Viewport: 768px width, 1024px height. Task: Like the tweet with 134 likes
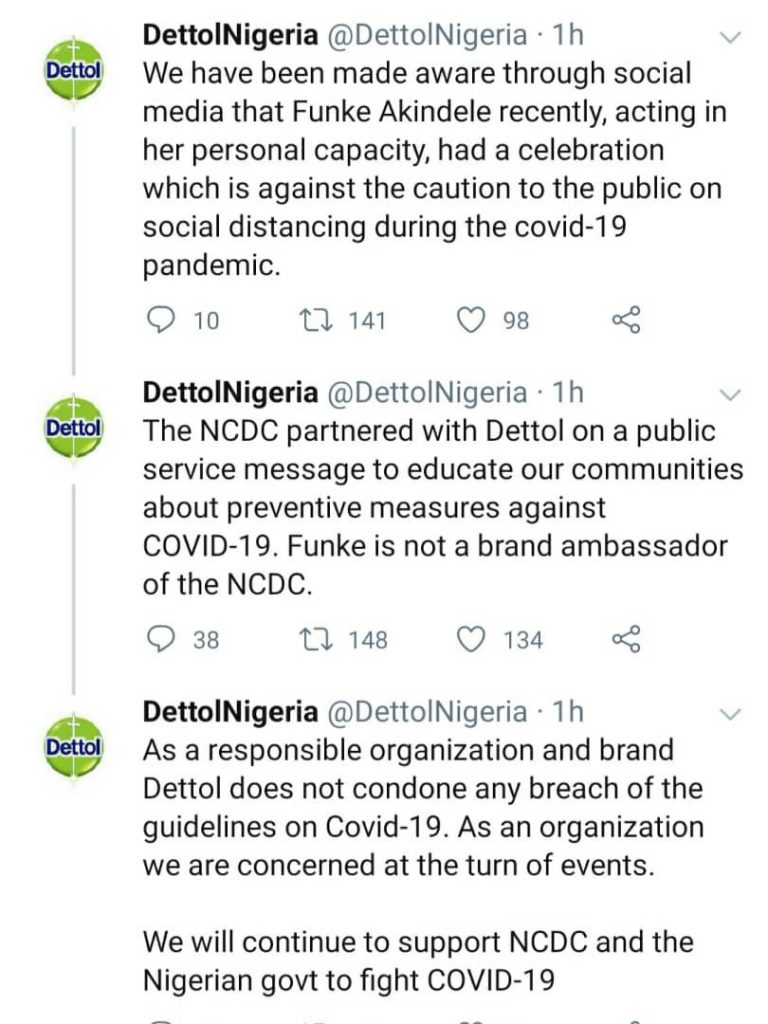pos(470,639)
